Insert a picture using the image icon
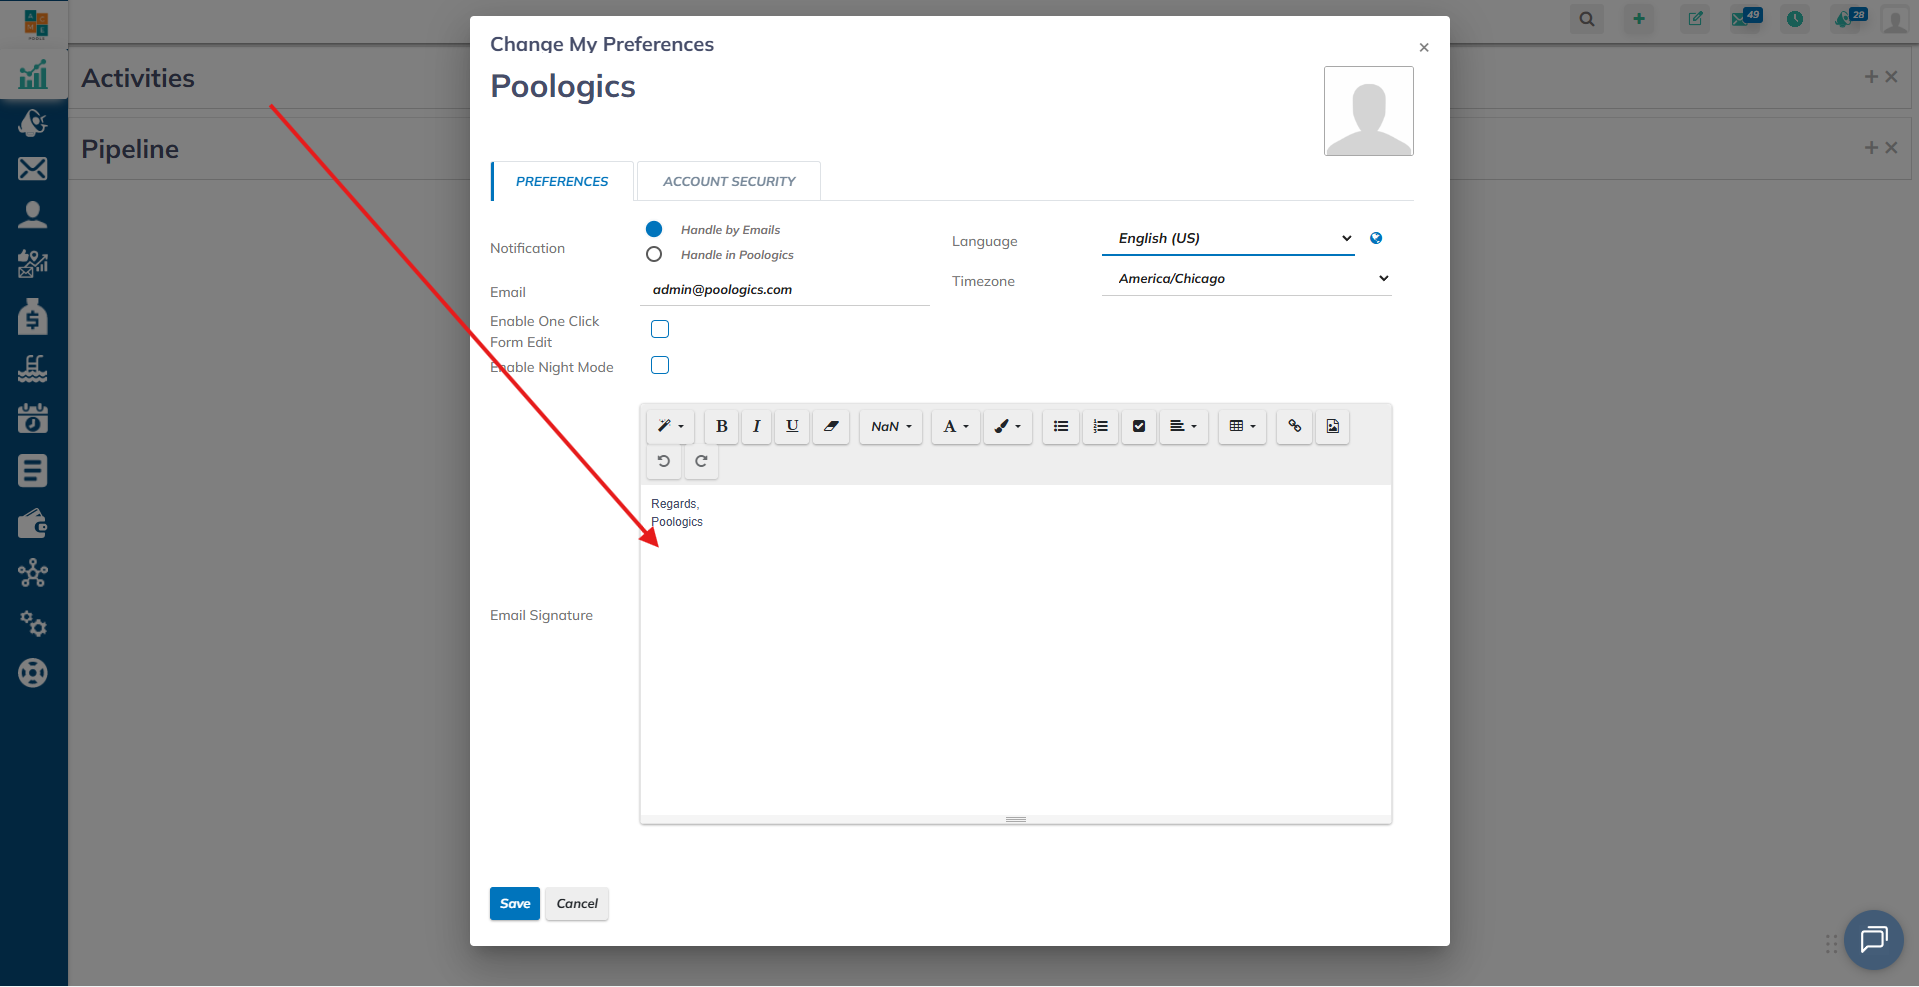Viewport: 1919px width, 987px height. (1332, 426)
